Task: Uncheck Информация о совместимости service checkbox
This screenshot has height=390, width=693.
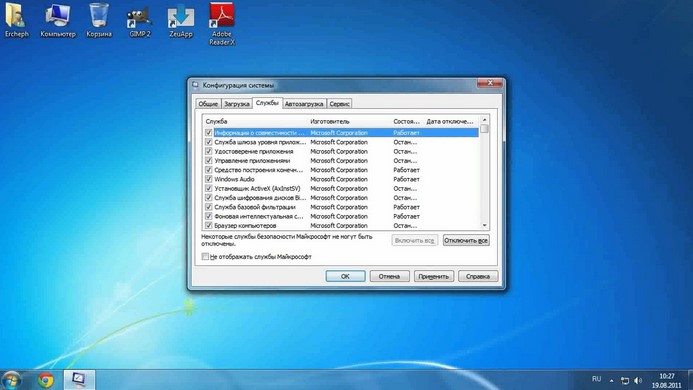Action: point(209,133)
